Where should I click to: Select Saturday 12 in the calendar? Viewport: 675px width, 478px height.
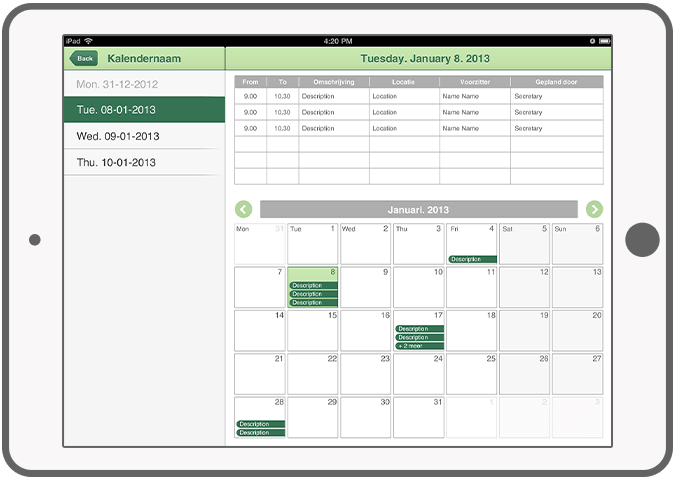pyautogui.click(x=524, y=287)
